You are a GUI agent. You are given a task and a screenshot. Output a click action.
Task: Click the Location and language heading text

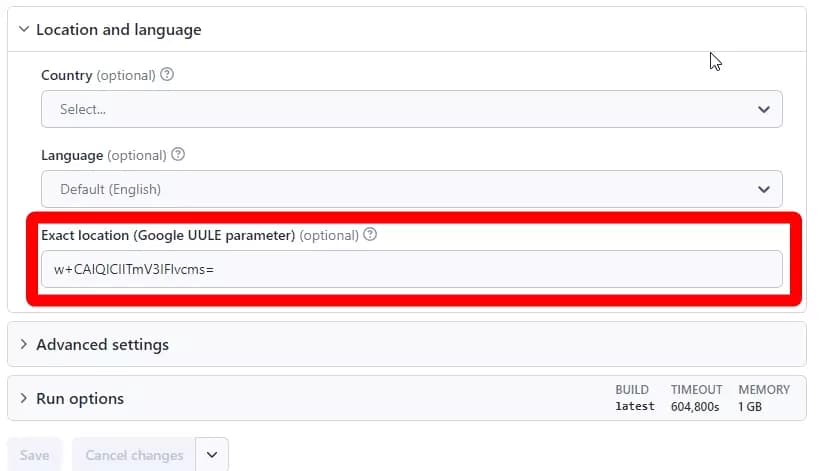[119, 30]
